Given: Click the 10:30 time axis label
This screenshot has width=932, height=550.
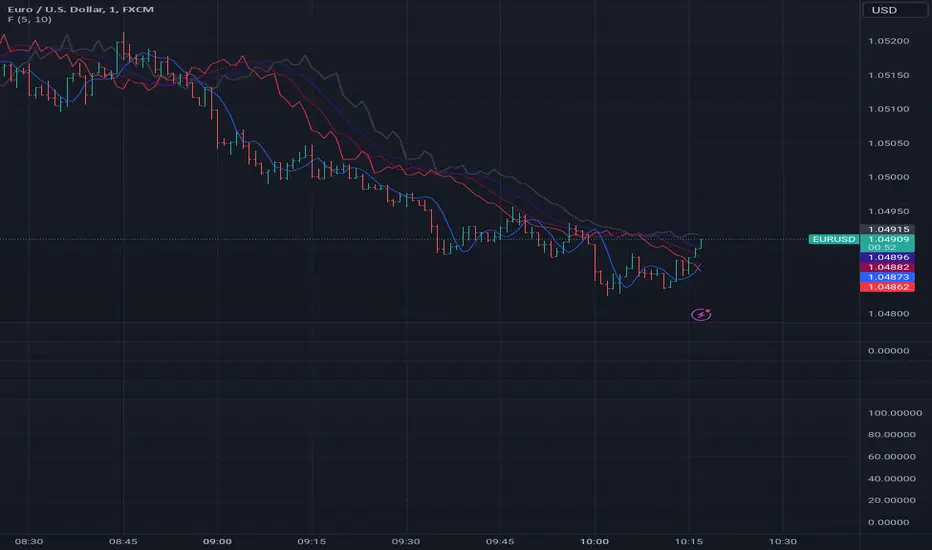Looking at the screenshot, I should 784,540.
